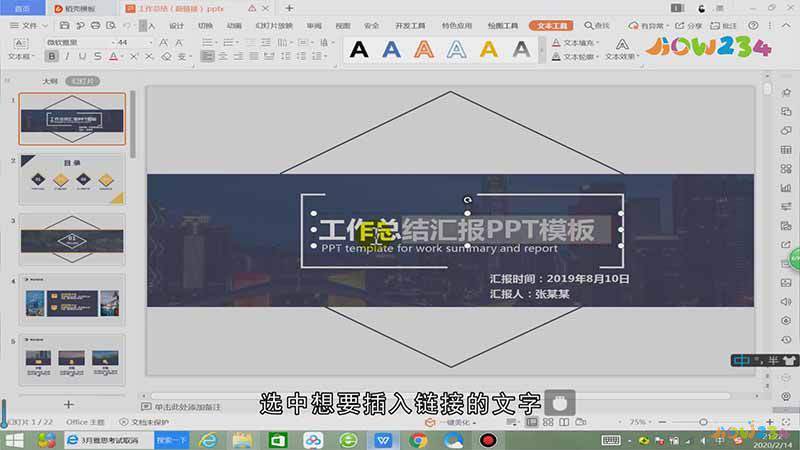
Task: Toggle right text alignment
Action: click(238, 56)
